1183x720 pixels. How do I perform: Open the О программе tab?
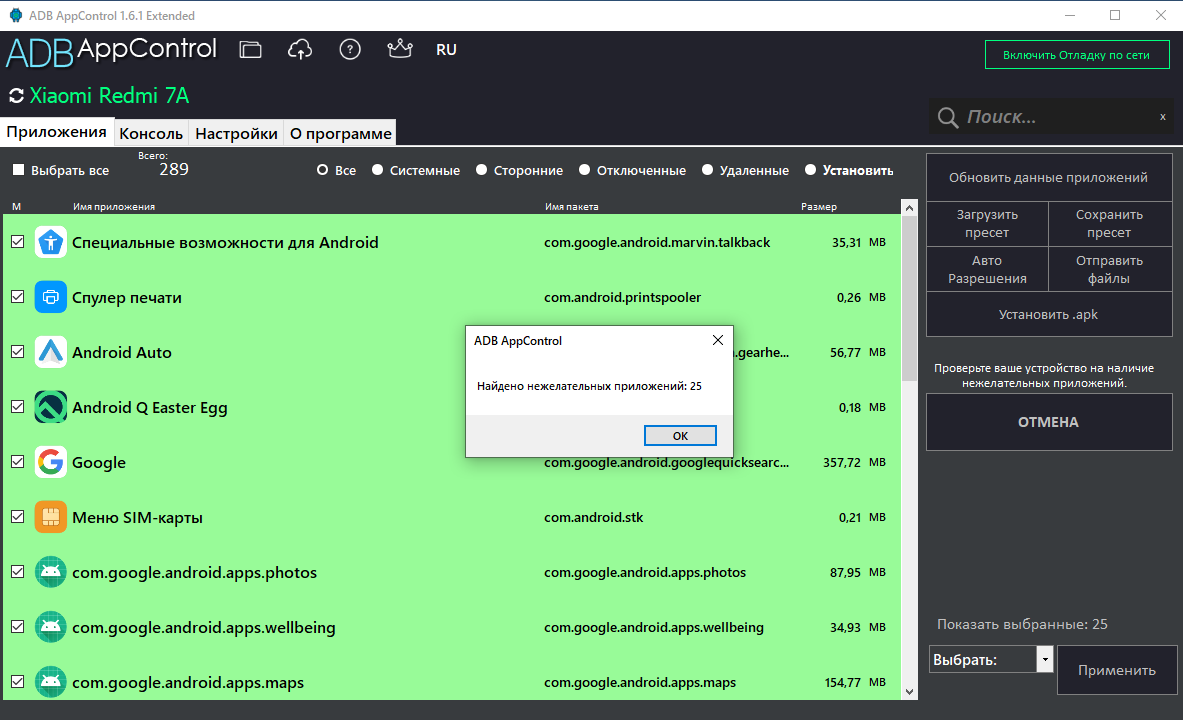(340, 134)
